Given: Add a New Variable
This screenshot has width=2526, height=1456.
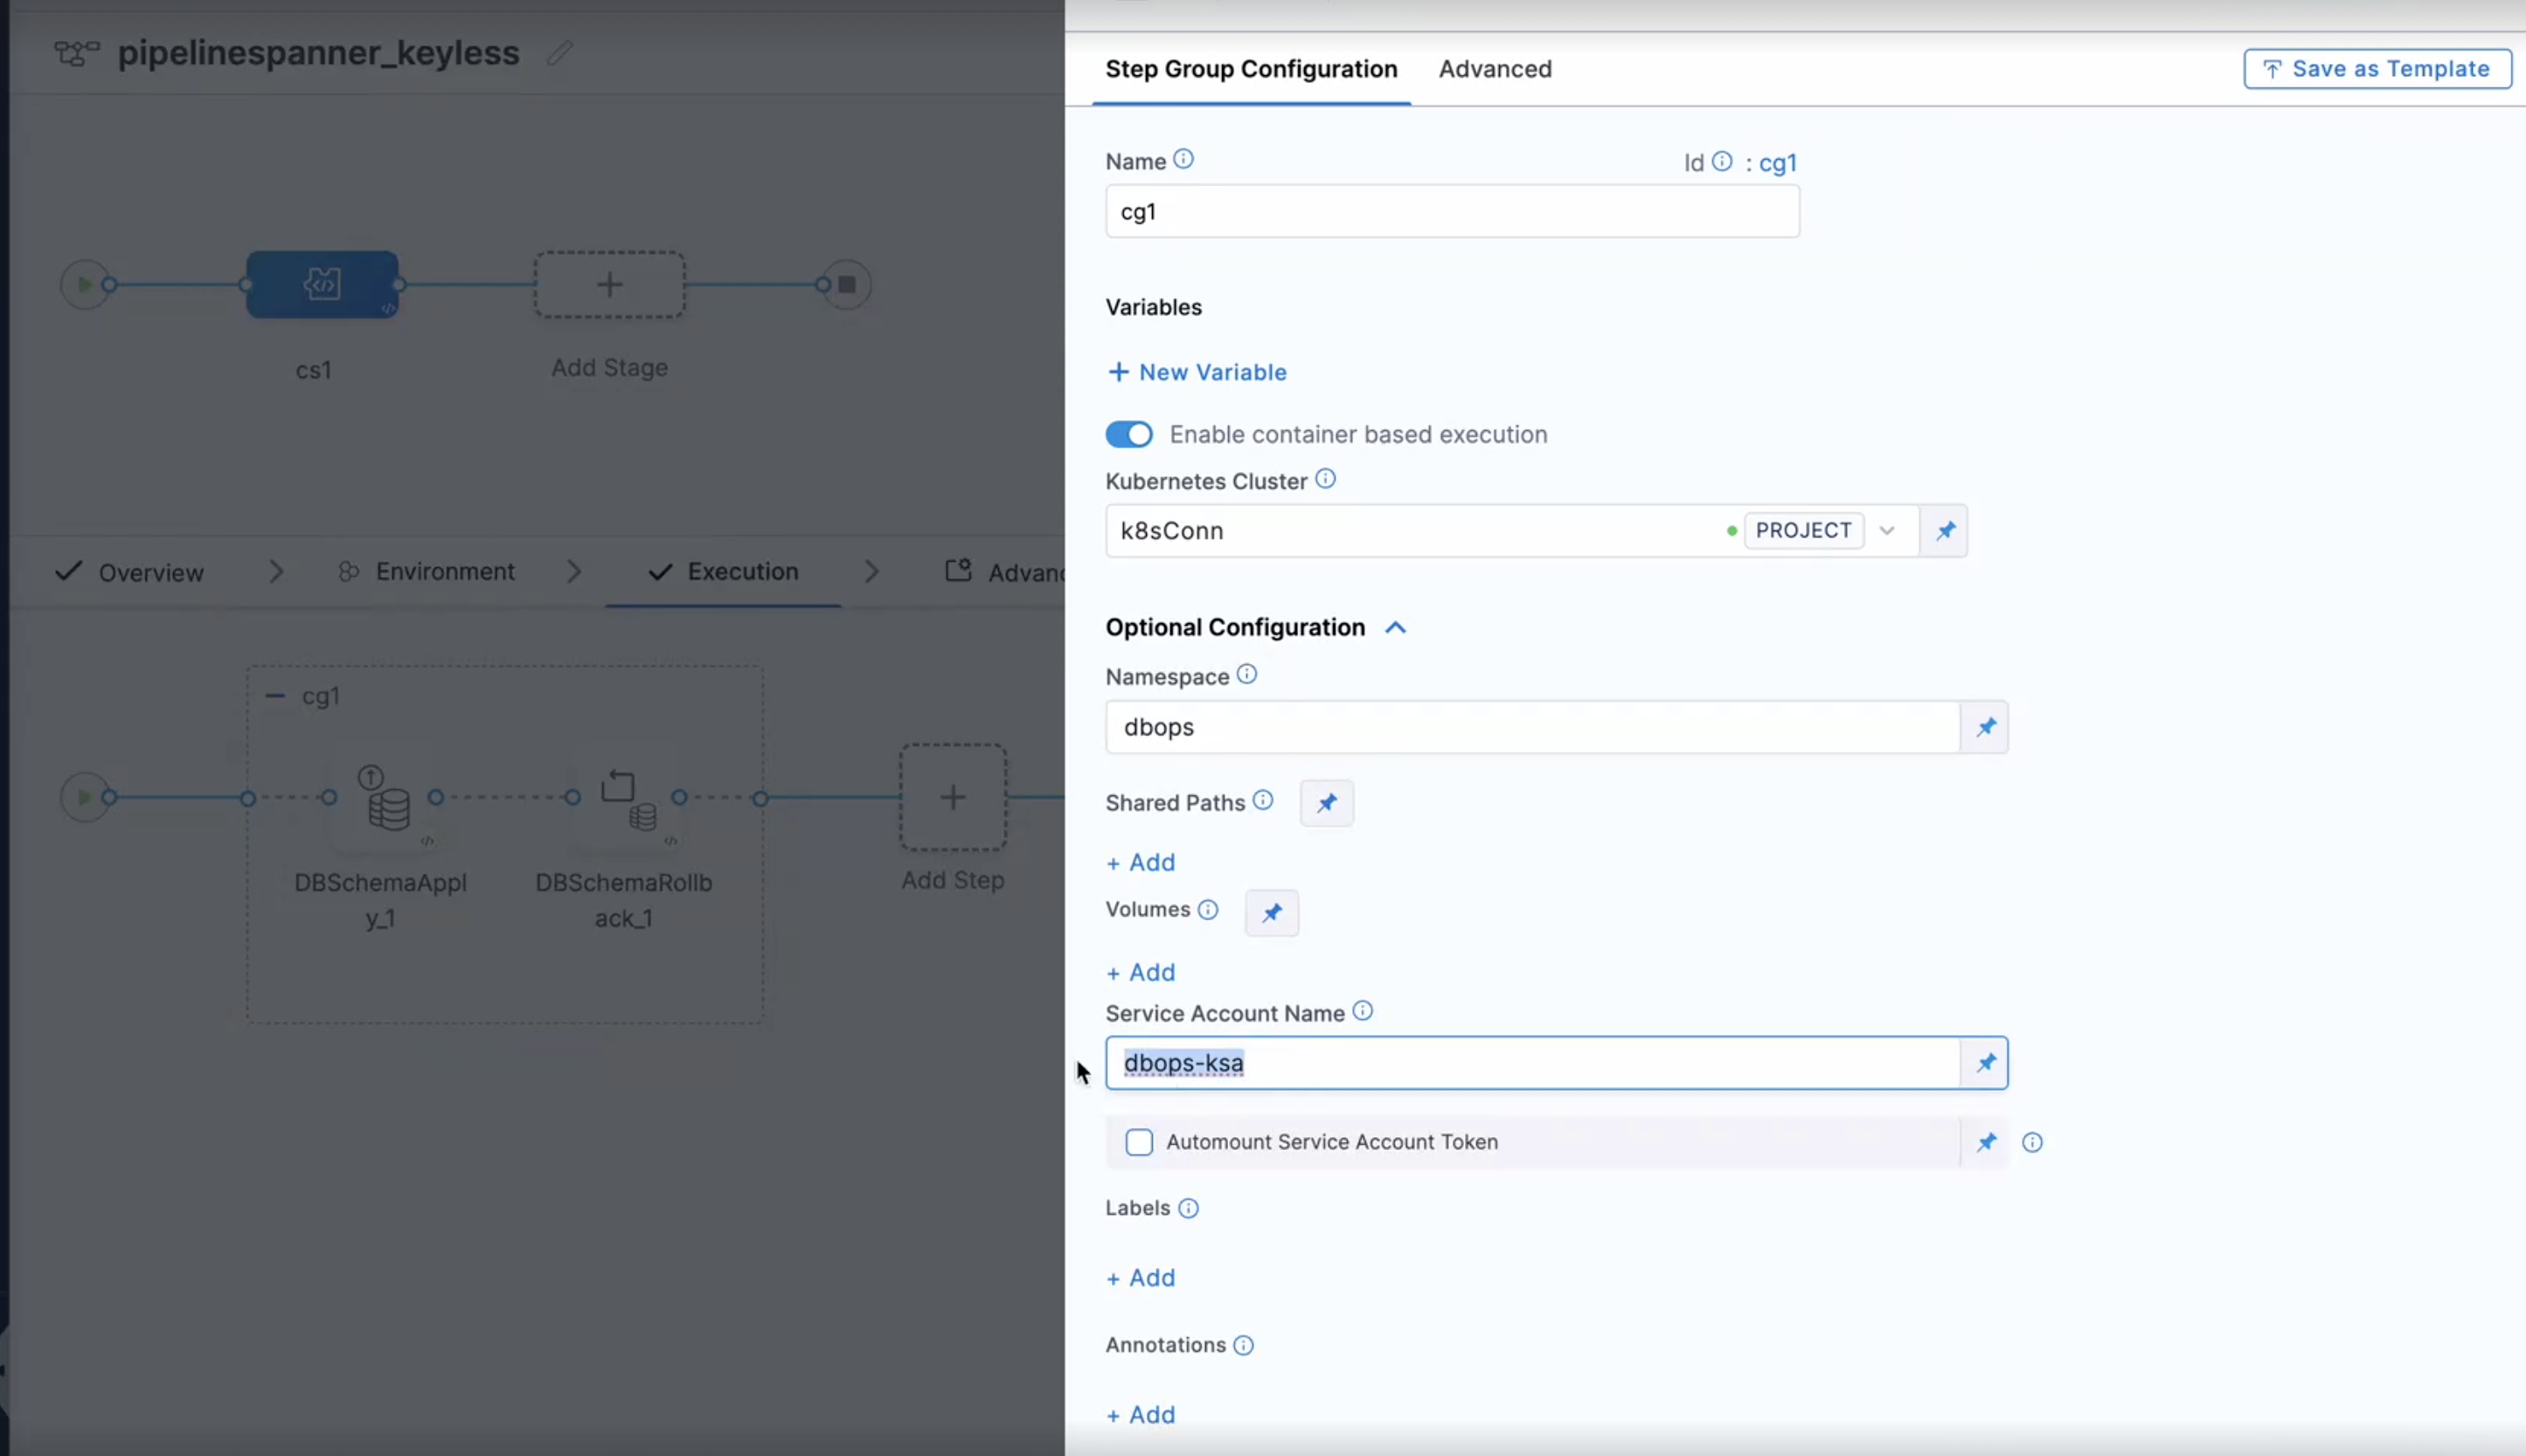Looking at the screenshot, I should [x=1196, y=371].
